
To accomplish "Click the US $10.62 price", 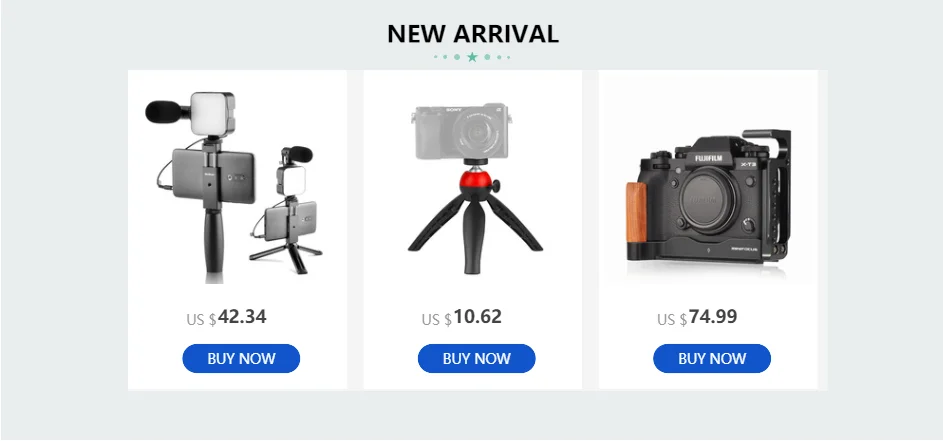I will click(x=461, y=317).
